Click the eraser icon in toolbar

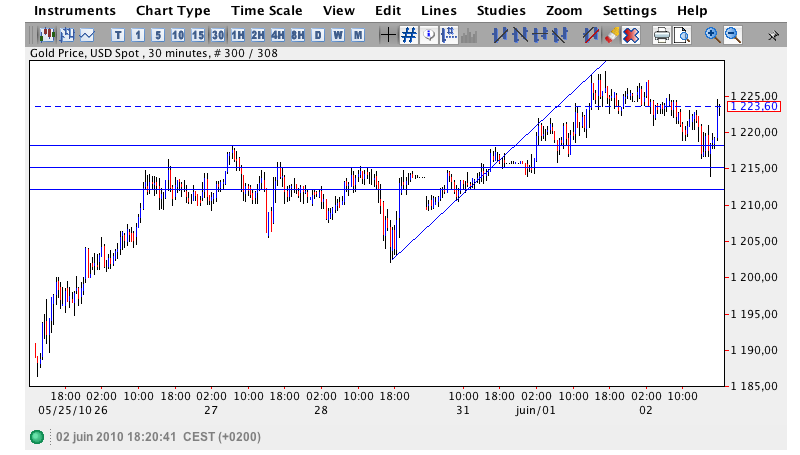611,35
